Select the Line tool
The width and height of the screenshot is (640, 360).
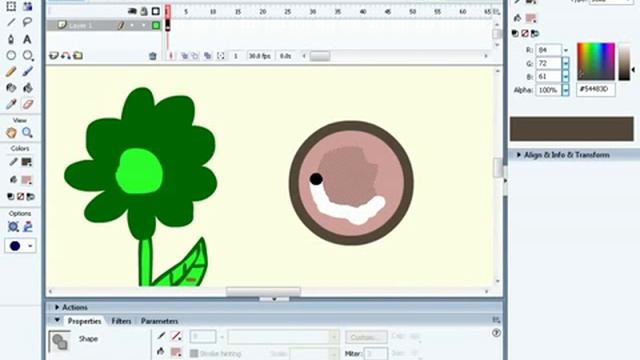pos(11,22)
